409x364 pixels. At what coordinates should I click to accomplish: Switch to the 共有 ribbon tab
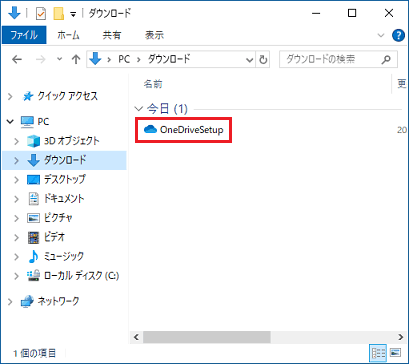(112, 35)
